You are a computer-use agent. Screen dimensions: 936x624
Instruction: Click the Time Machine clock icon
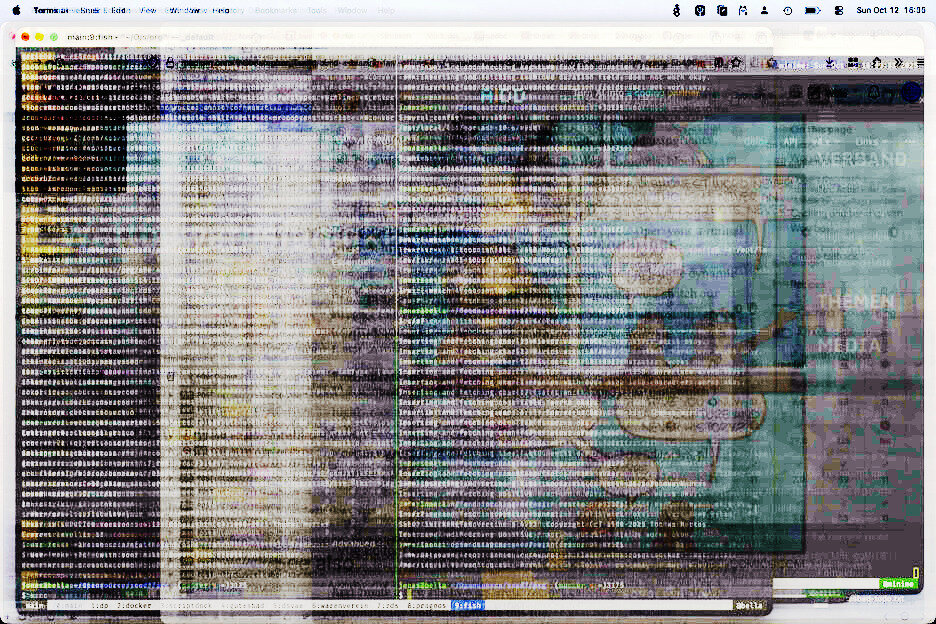[x=788, y=10]
